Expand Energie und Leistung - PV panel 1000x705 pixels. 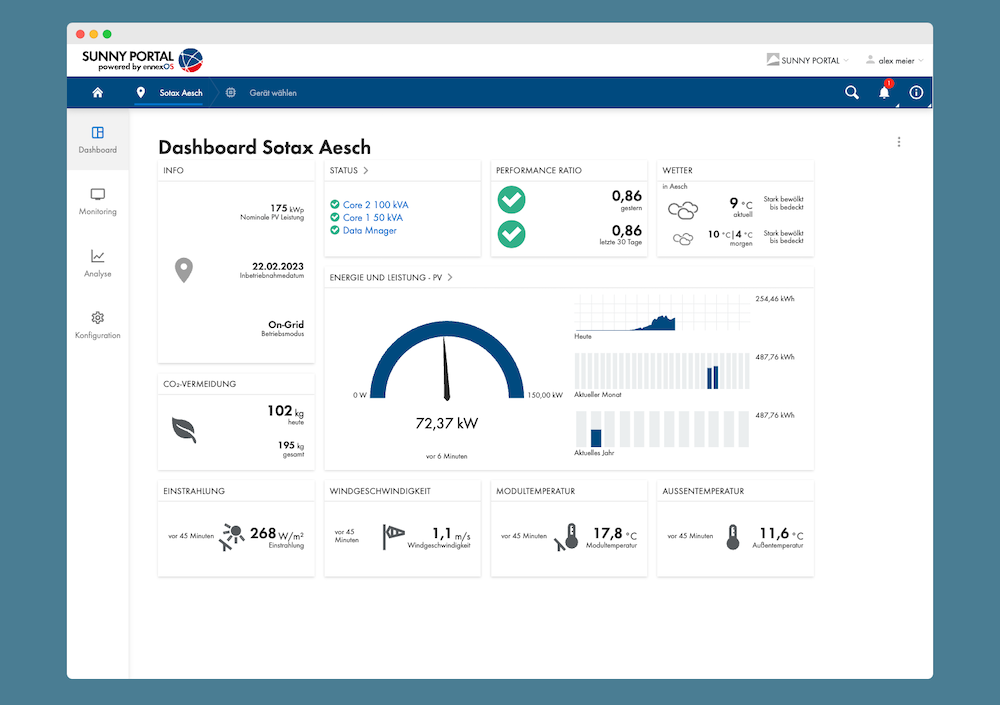click(450, 277)
